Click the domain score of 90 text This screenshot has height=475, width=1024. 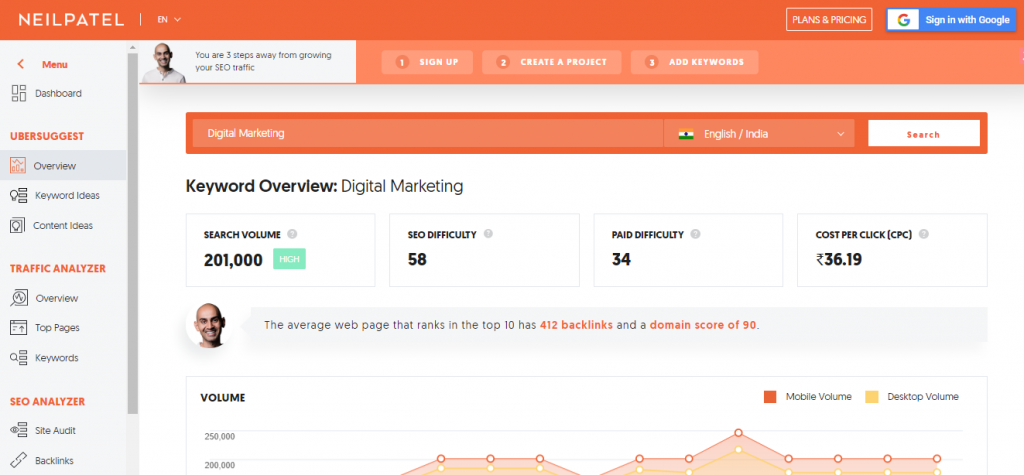pos(703,325)
